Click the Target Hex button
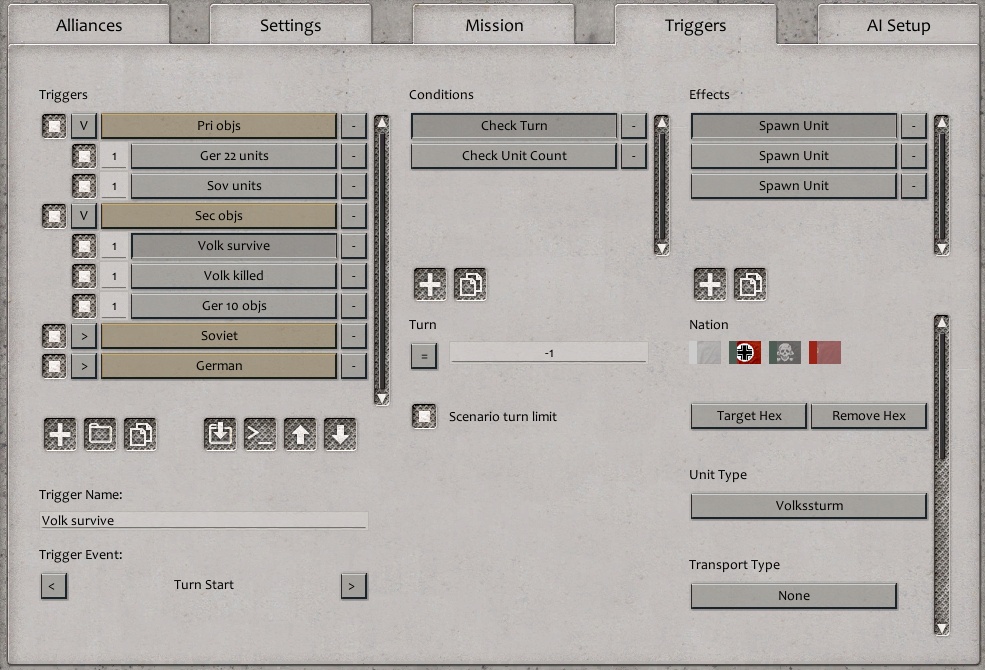Viewport: 985px width, 670px height. pyautogui.click(x=747, y=416)
